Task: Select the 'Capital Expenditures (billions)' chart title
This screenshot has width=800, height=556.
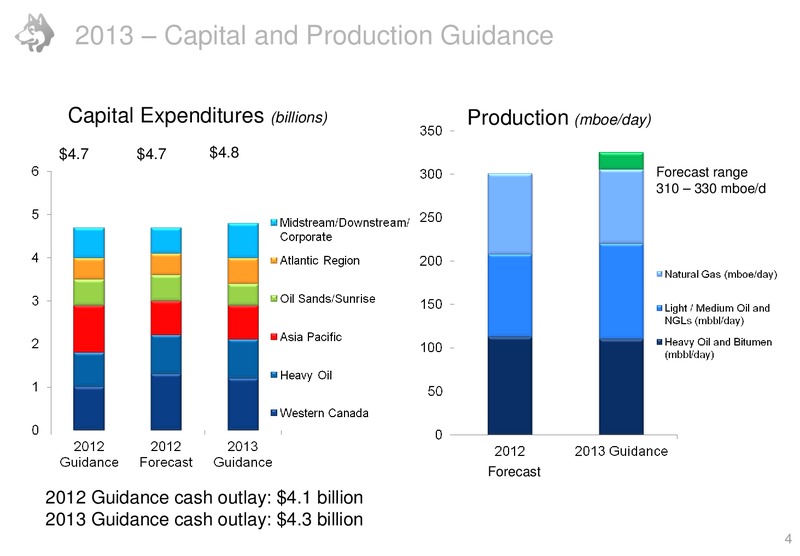Action: coord(198,115)
